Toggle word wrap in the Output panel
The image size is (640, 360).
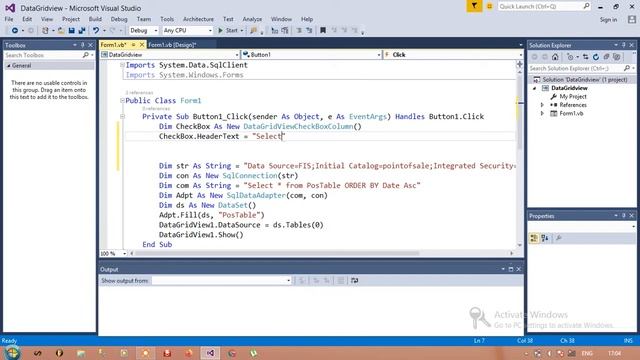354,280
